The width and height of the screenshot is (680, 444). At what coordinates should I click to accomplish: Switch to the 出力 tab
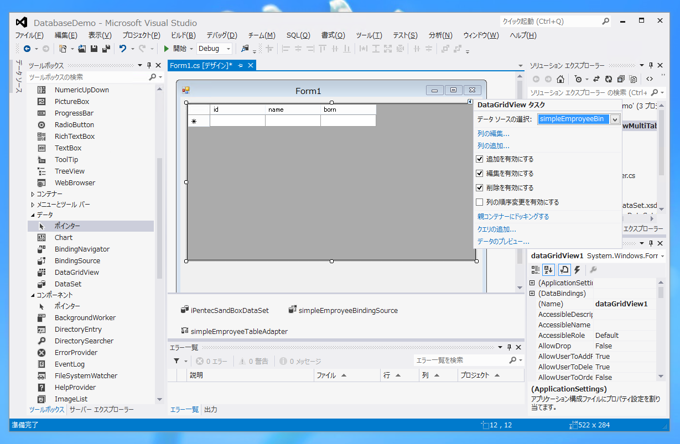211,410
